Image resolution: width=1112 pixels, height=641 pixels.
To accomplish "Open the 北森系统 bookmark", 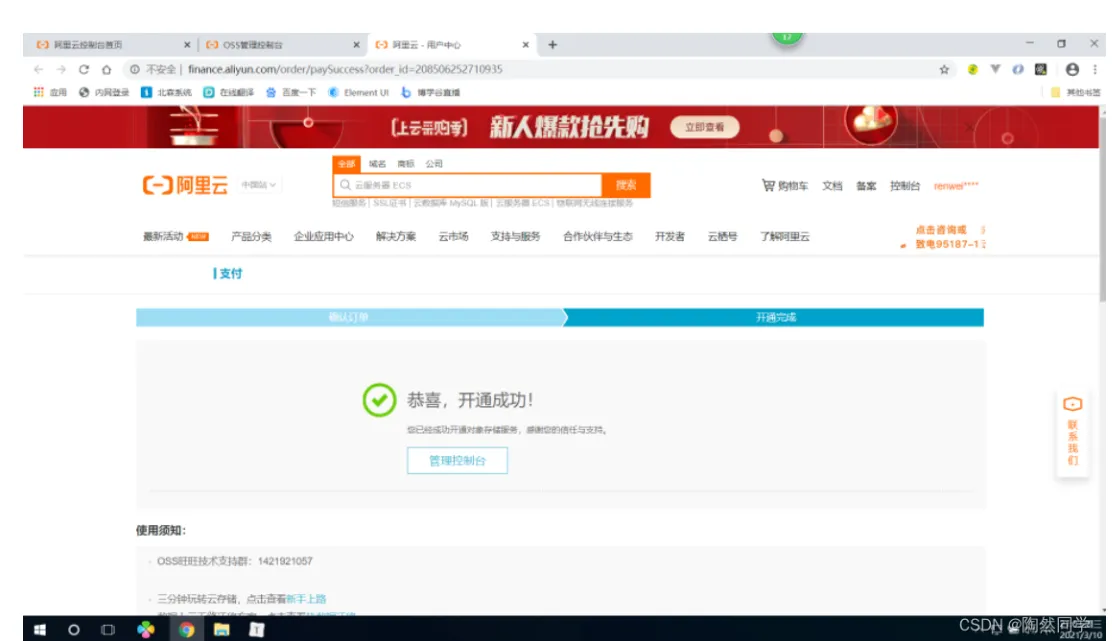I will click(x=167, y=92).
